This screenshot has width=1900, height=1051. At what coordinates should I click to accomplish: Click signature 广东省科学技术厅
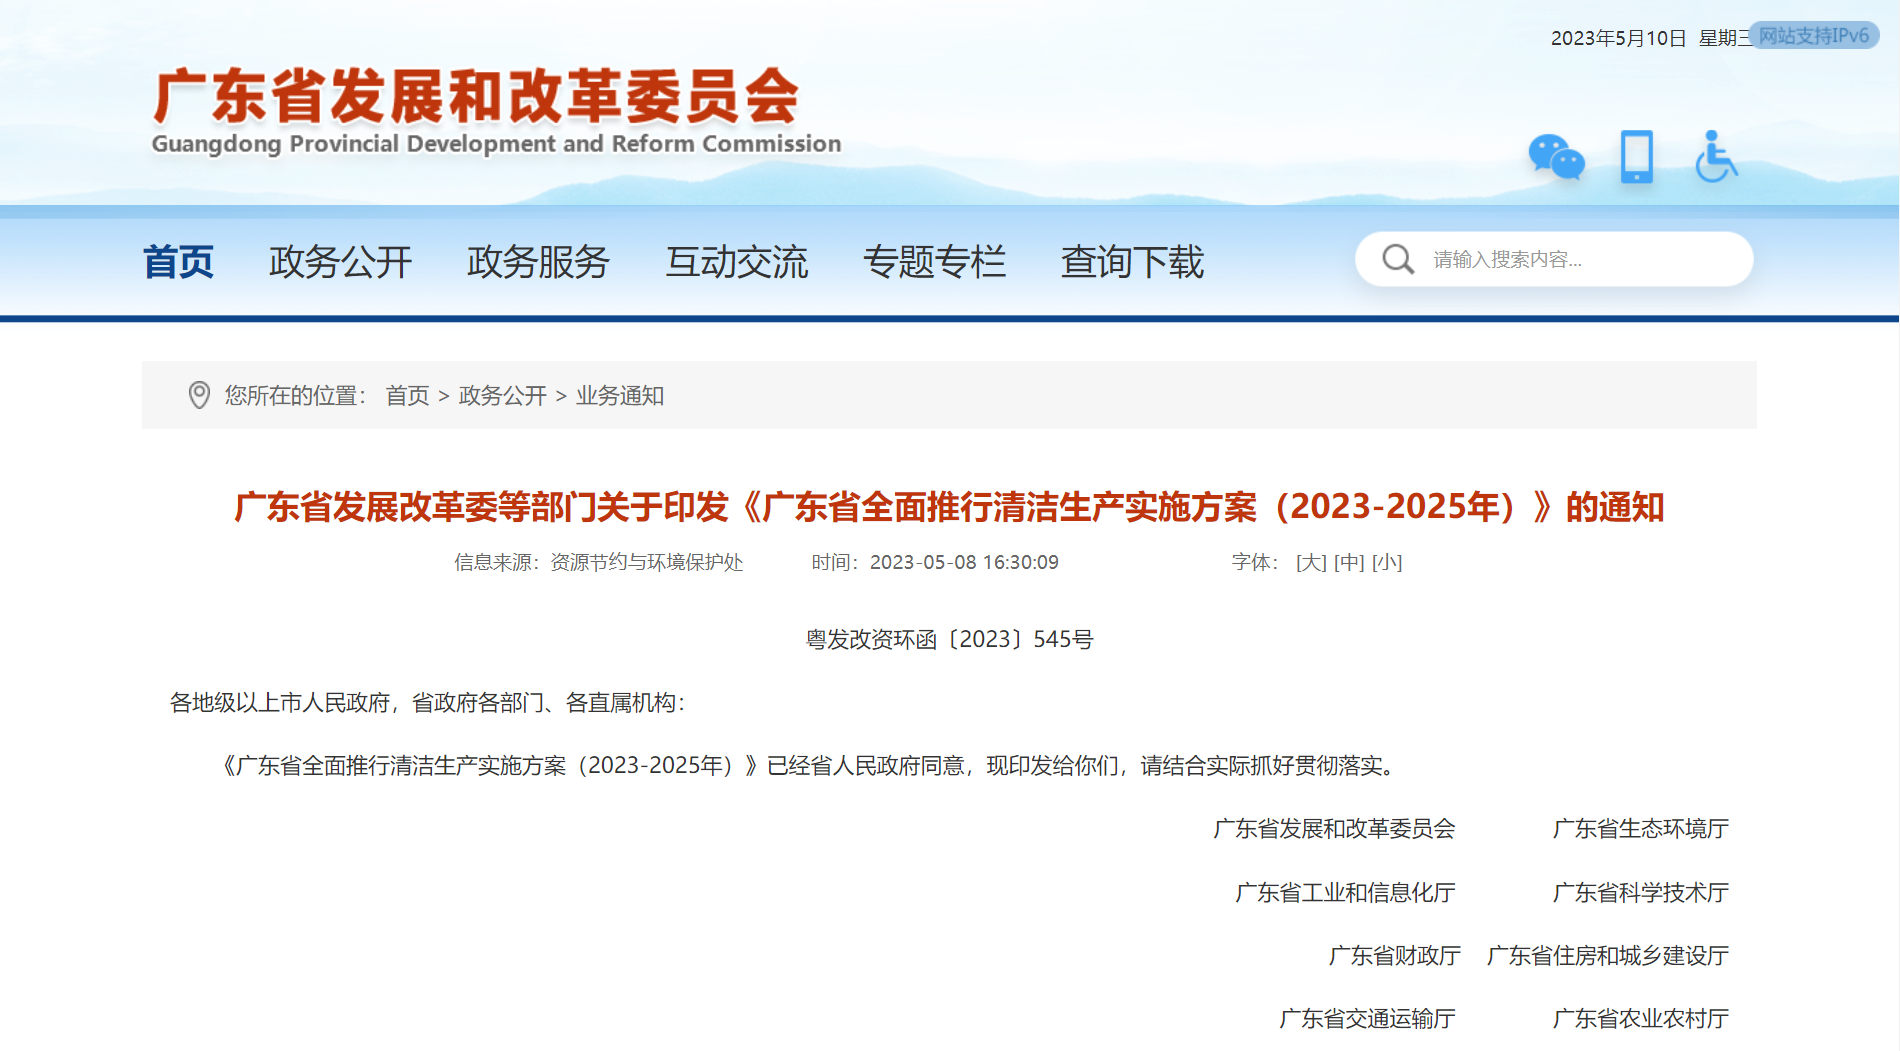pos(1640,893)
